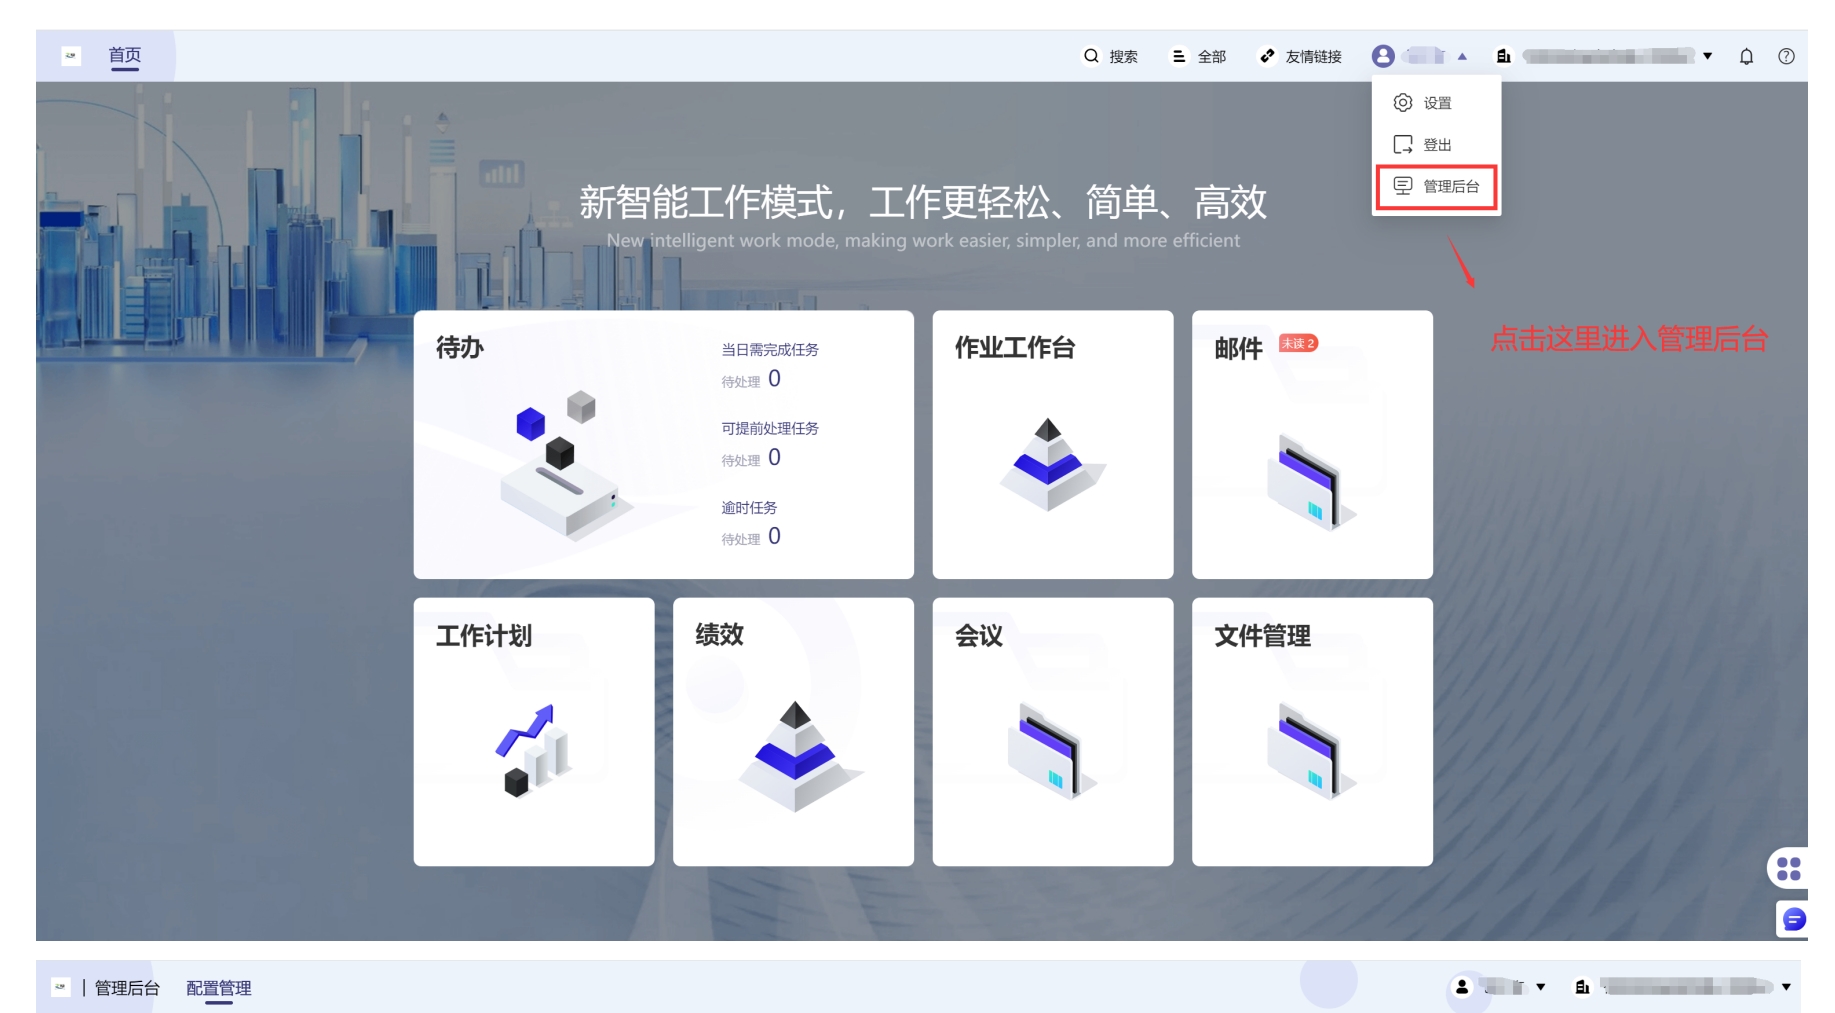Open 可提前处理任务 count
This screenshot has width=1835, height=1013.
pos(774,458)
